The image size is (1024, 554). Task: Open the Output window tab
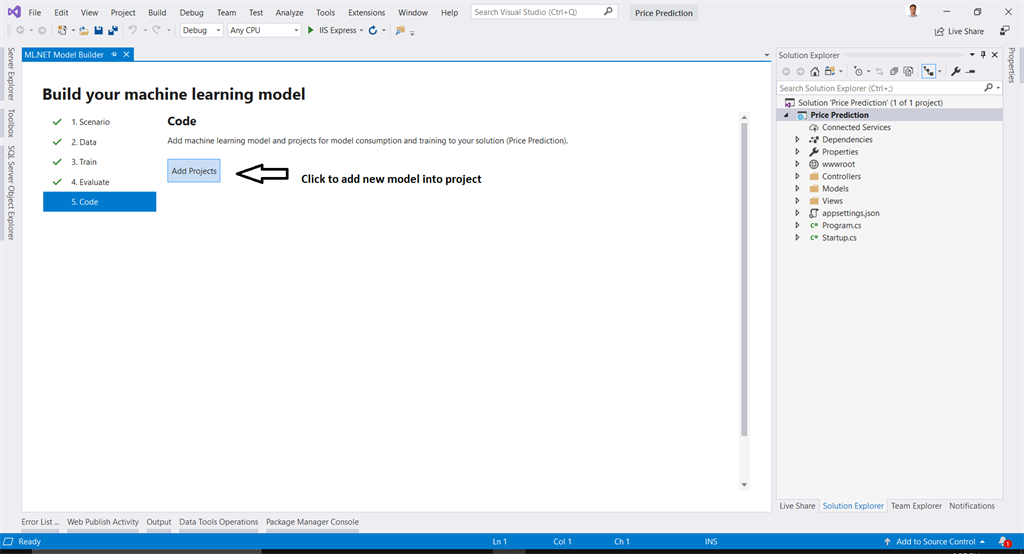click(159, 522)
